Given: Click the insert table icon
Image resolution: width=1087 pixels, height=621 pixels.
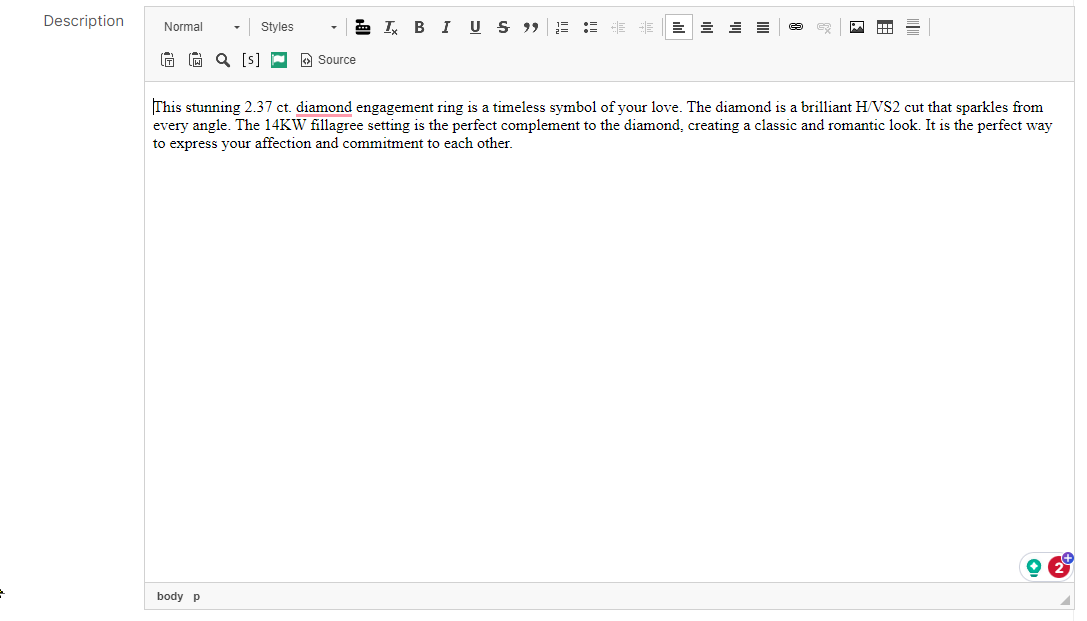Looking at the screenshot, I should [x=885, y=27].
